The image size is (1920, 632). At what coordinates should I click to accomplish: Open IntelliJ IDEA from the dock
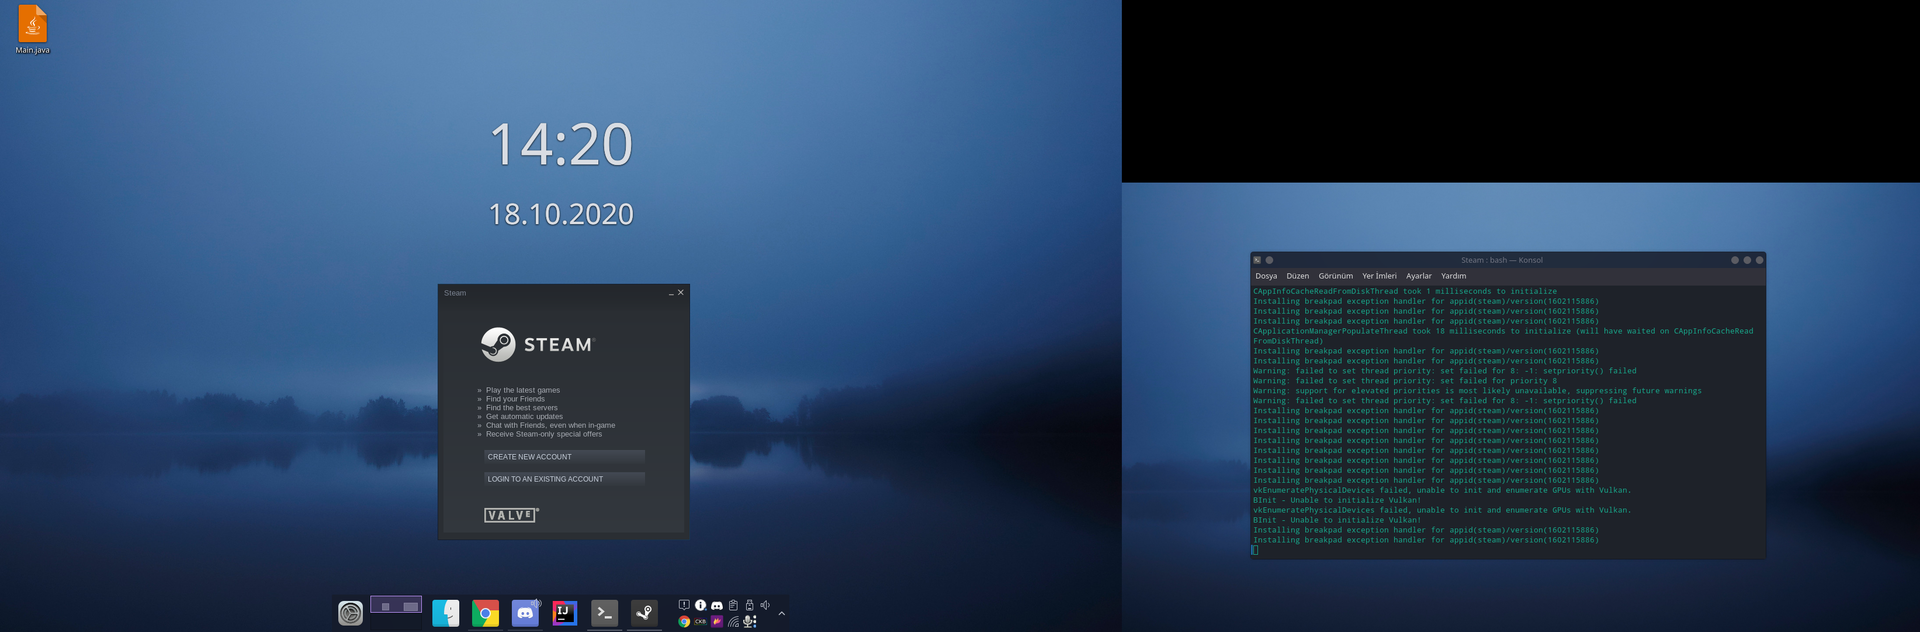click(565, 613)
